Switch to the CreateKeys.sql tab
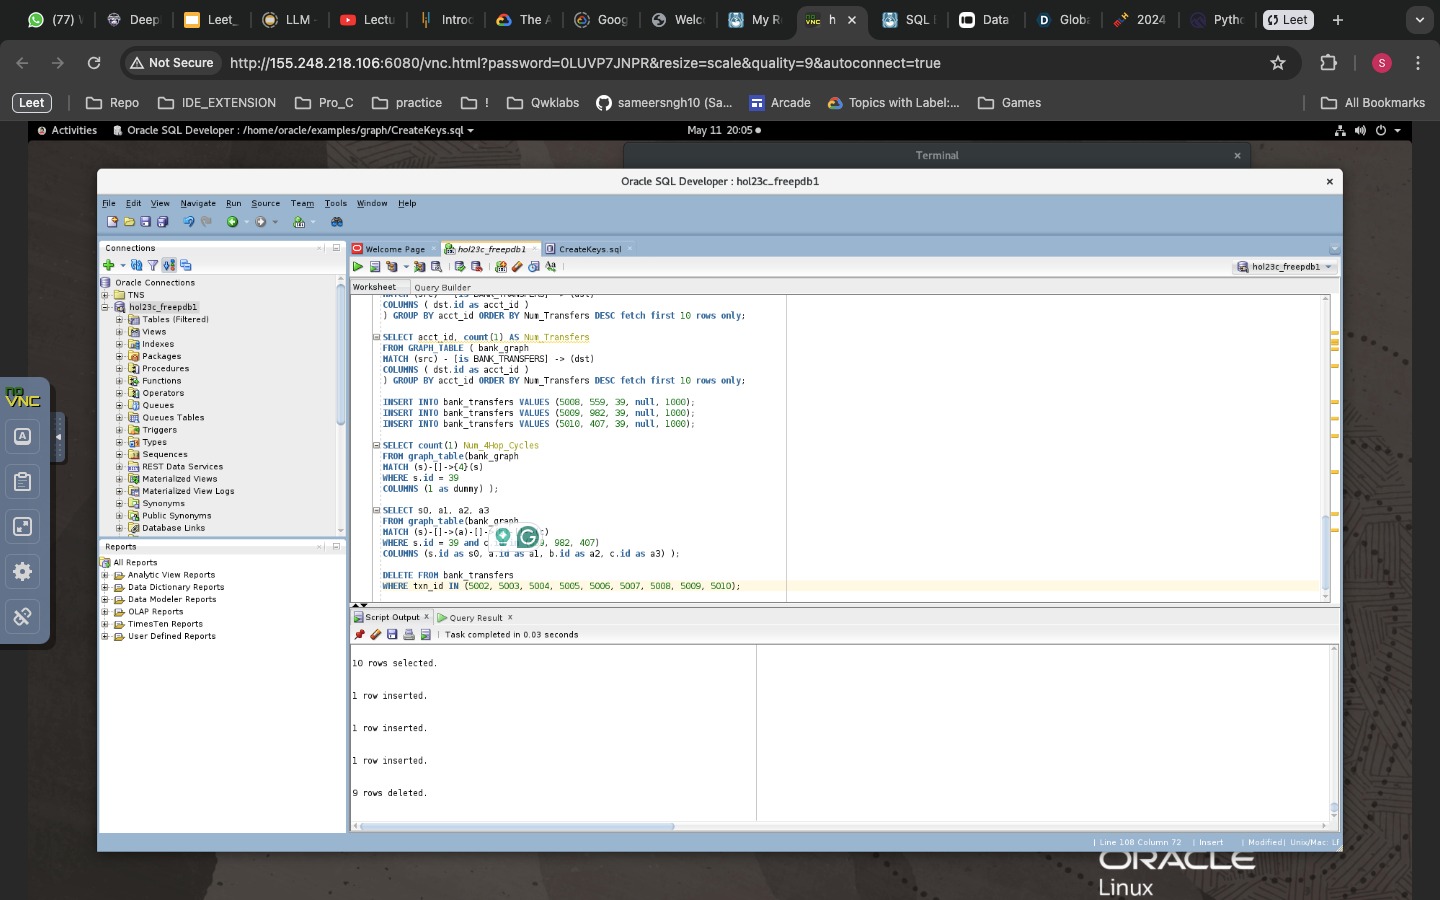This screenshot has width=1440, height=900. pyautogui.click(x=589, y=249)
